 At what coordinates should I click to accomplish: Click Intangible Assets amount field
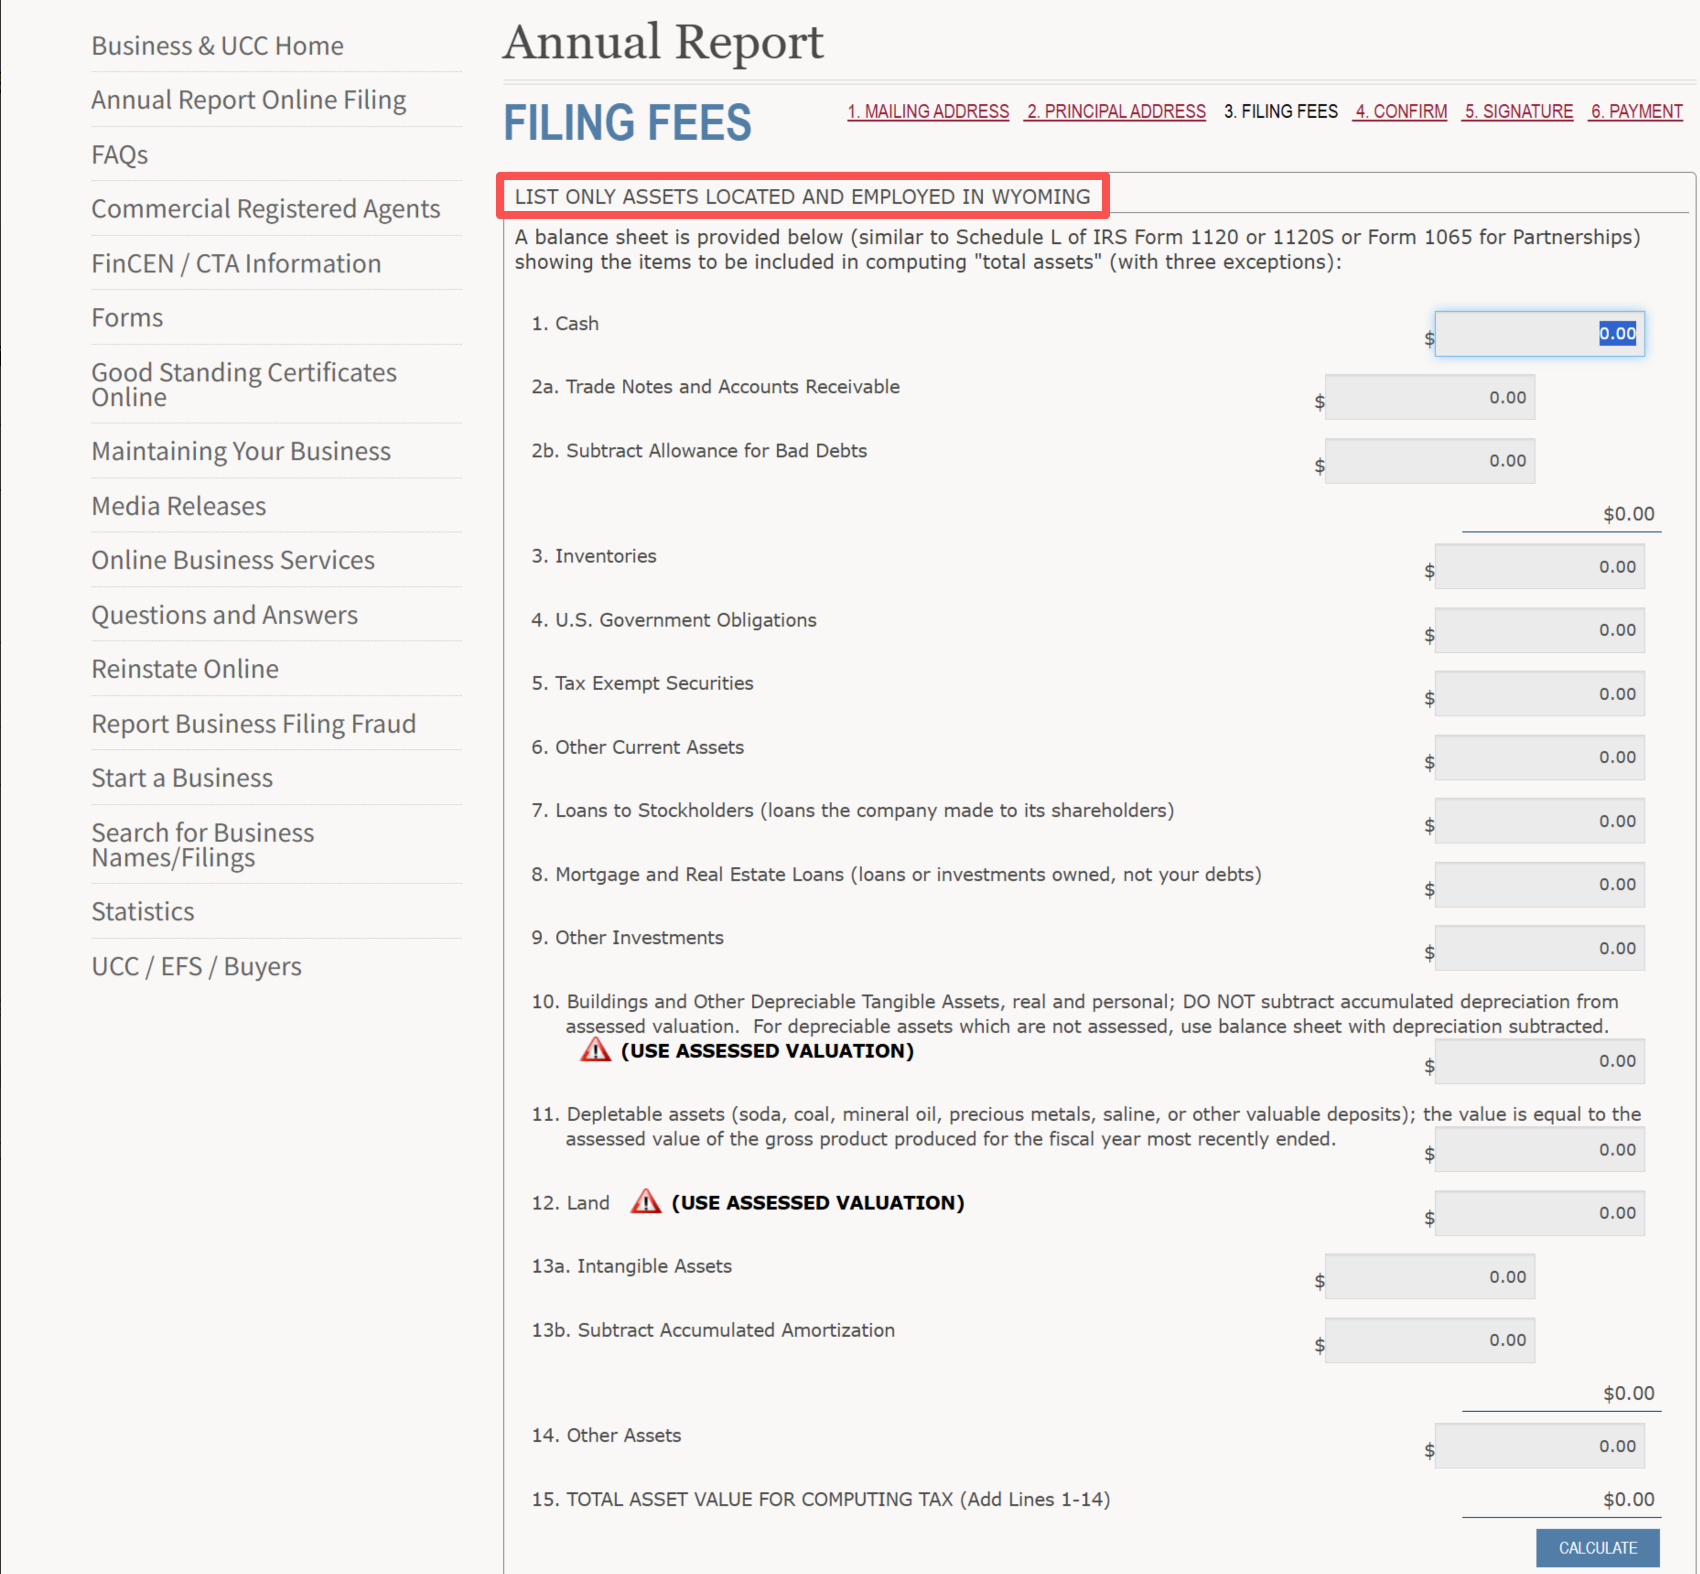tap(1430, 1277)
